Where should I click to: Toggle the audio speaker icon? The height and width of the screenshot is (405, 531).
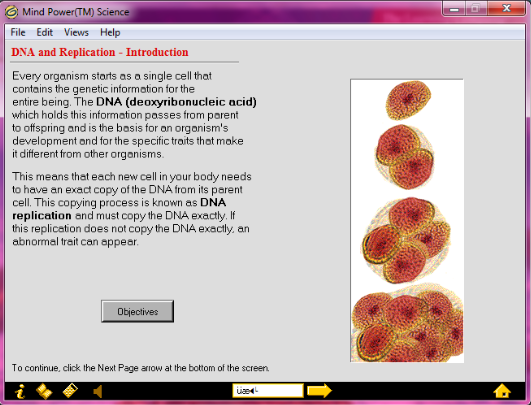98,391
